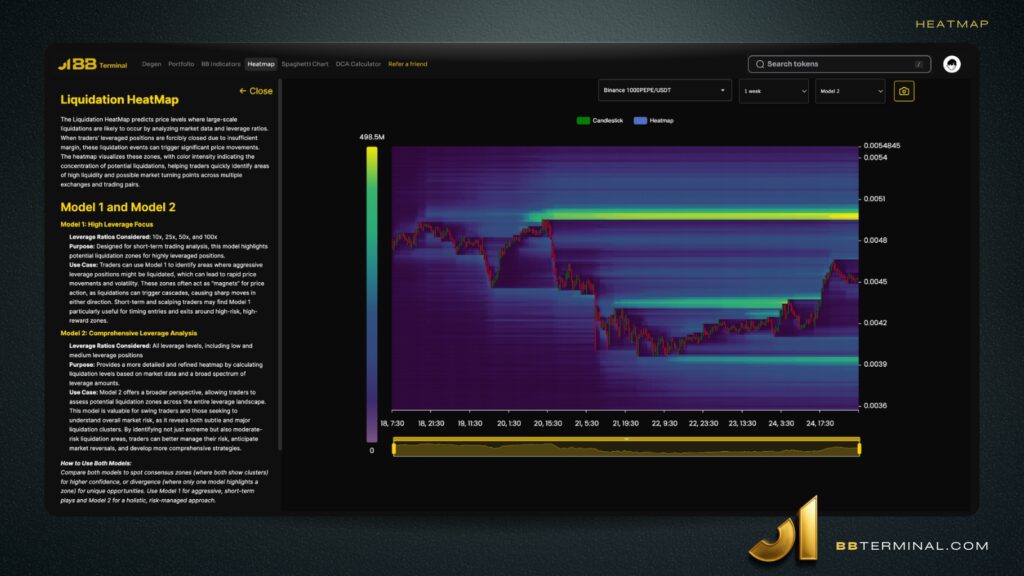Take a chart screenshot with camera icon
1024x576 pixels.
(904, 91)
